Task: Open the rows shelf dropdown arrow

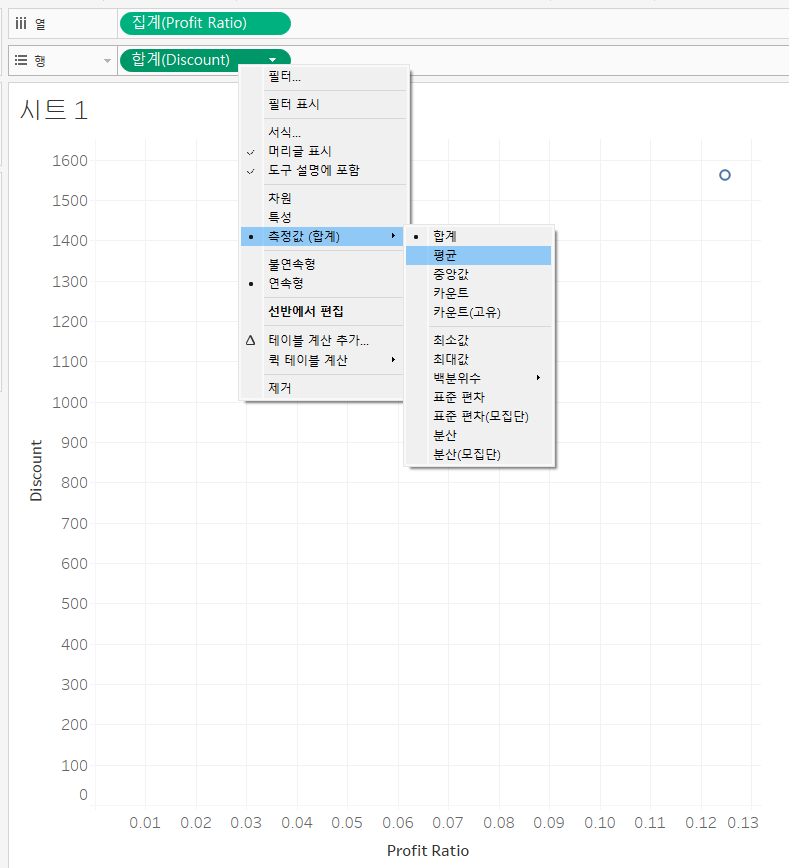Action: (x=107, y=60)
